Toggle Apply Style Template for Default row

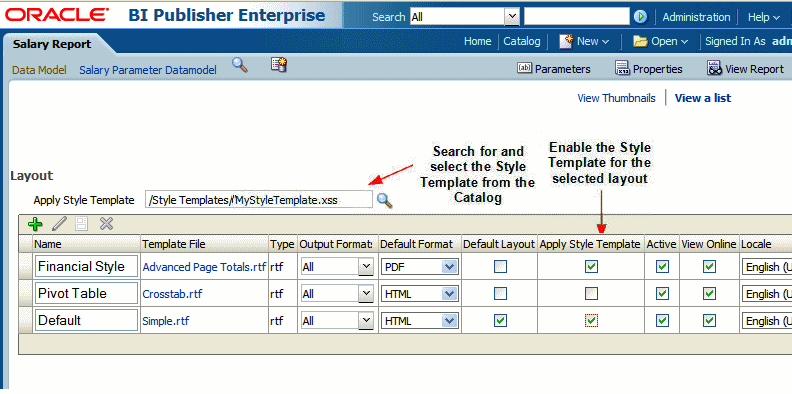click(591, 320)
